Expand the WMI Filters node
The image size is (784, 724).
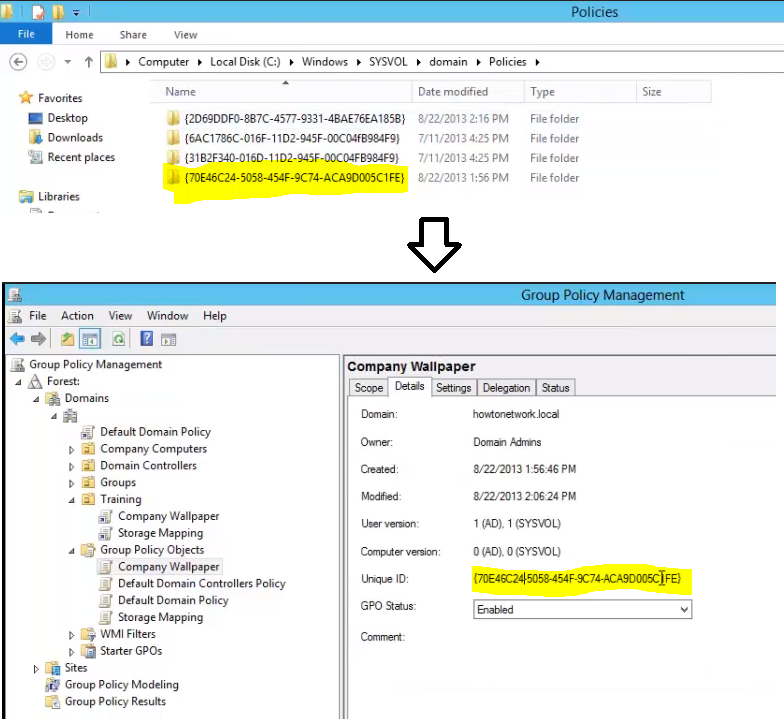72,635
